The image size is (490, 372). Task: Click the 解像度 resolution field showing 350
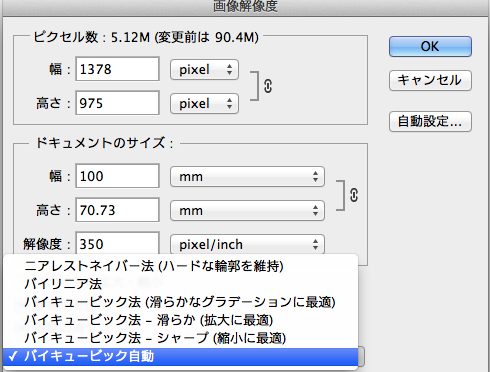pyautogui.click(x=117, y=244)
